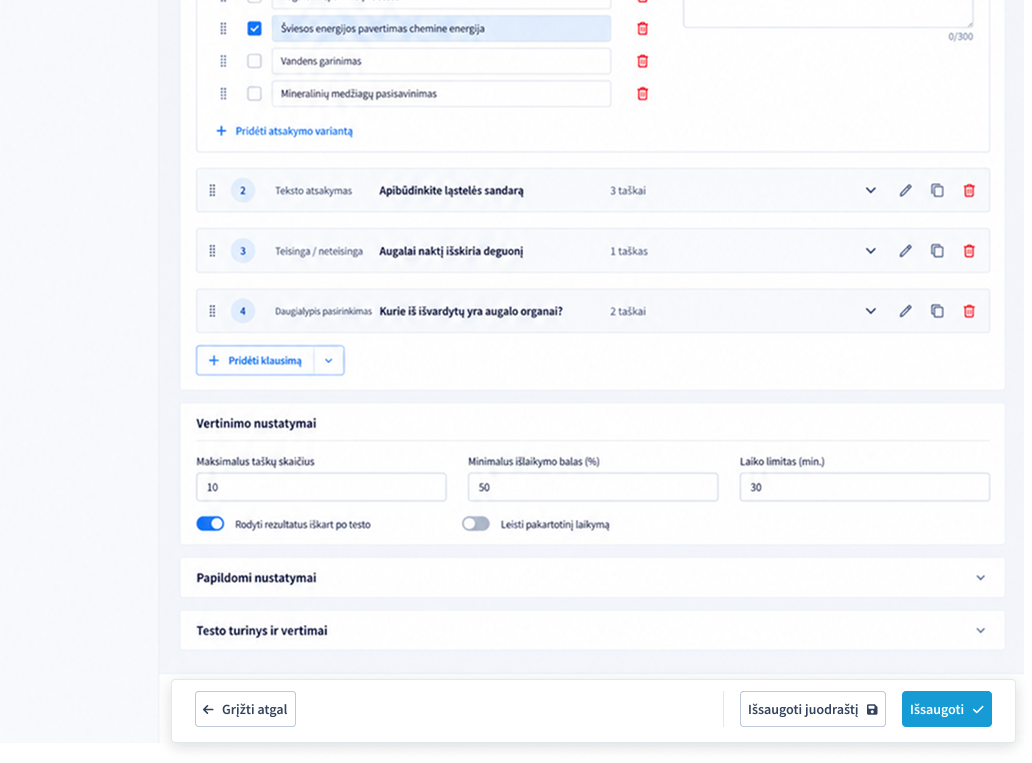
Task: Delete question 3 'Augalai naktį išskiria deguonį'
Action: point(969,251)
